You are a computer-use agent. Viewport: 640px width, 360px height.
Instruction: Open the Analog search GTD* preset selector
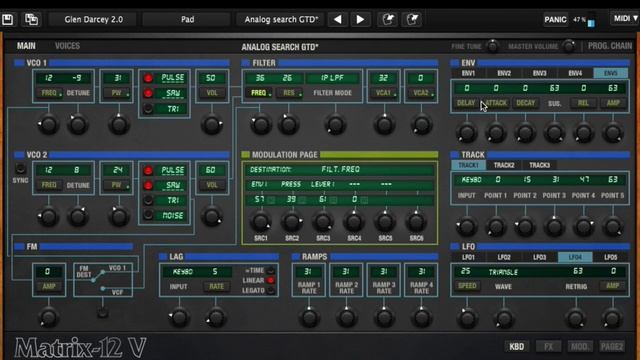281,19
